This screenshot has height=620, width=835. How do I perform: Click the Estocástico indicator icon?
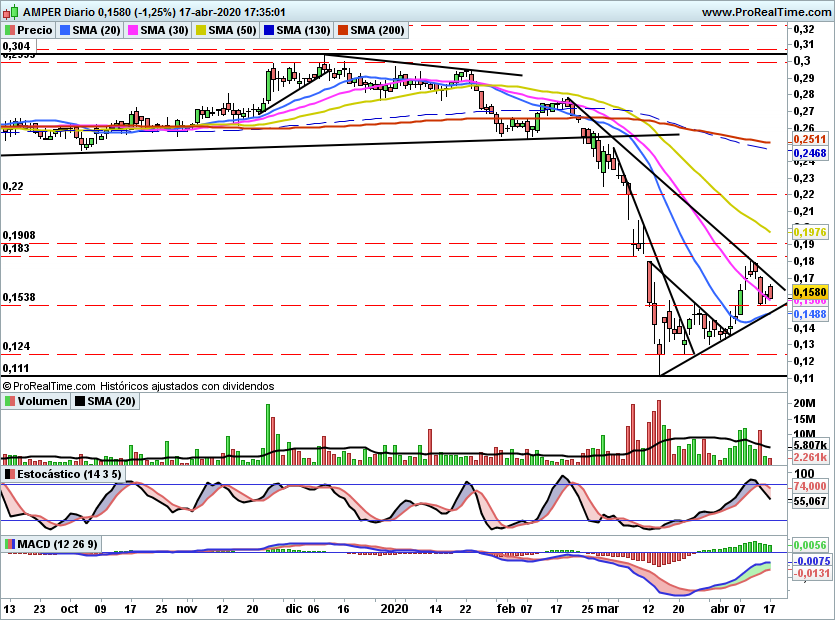pyautogui.click(x=10, y=474)
